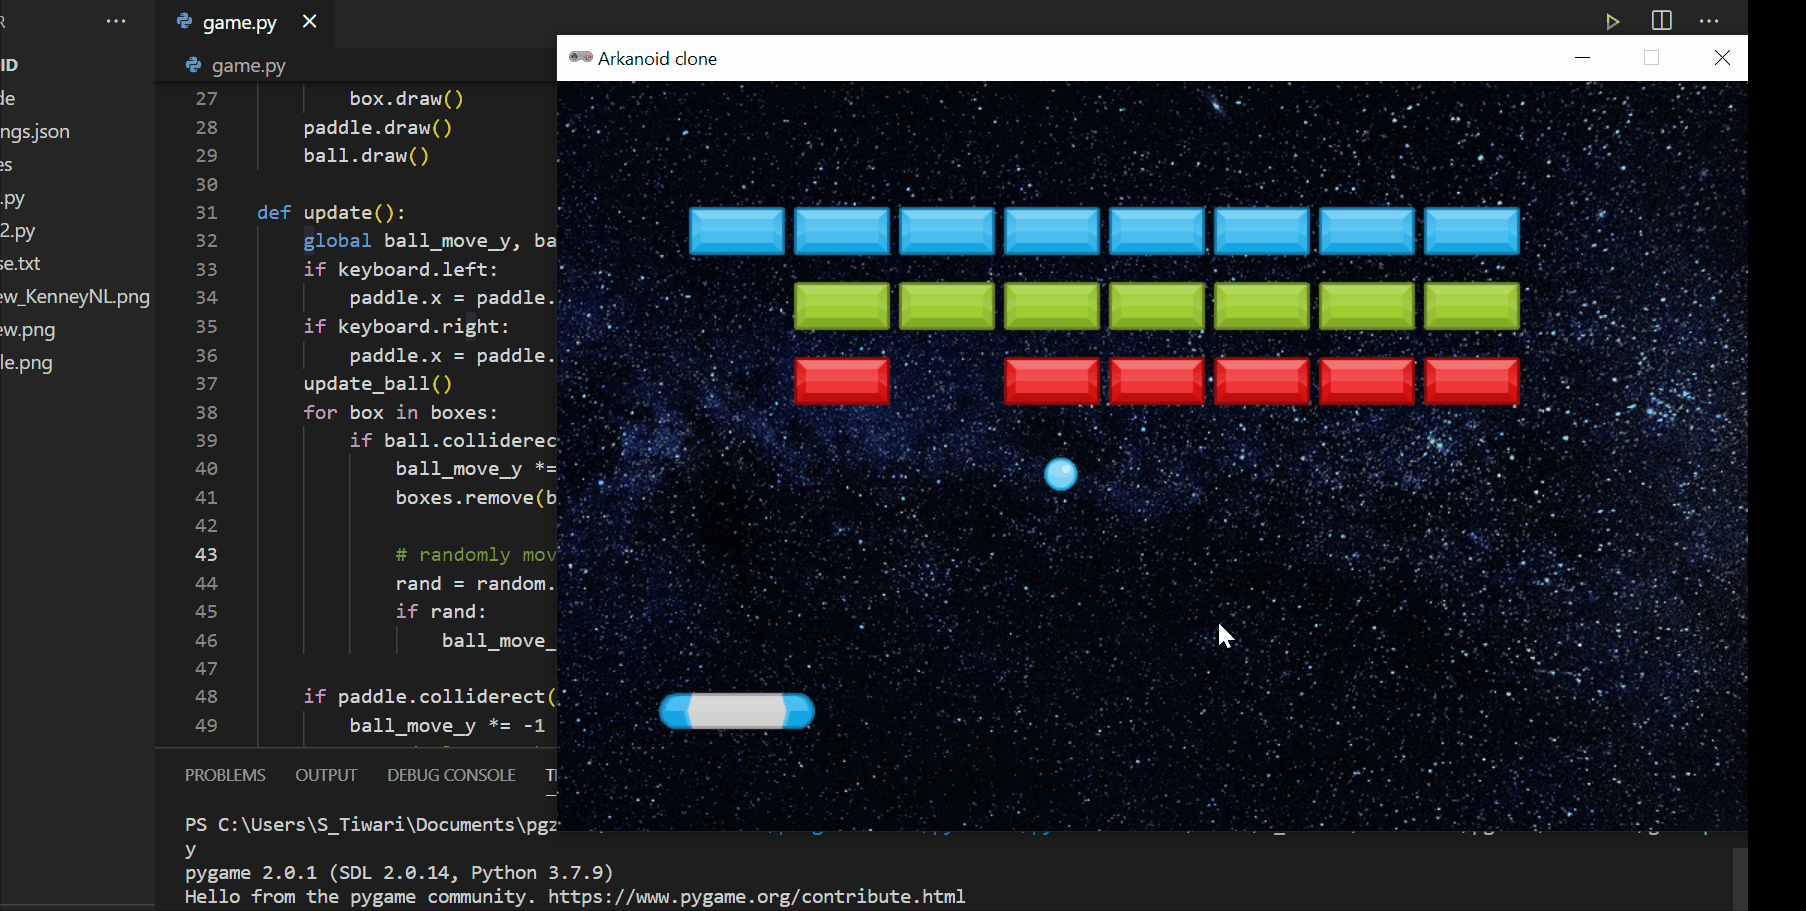Open the More Actions ellipsis in editor toolbar
This screenshot has width=1806, height=911.
point(1709,20)
